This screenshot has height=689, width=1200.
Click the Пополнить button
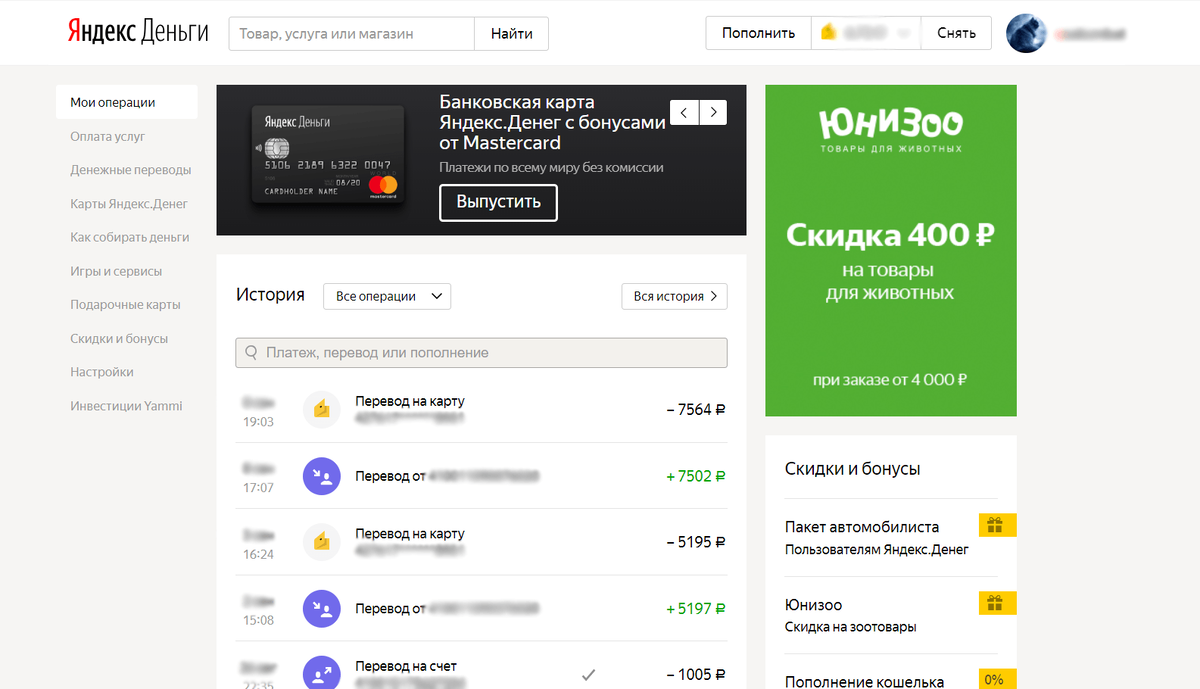coord(758,33)
